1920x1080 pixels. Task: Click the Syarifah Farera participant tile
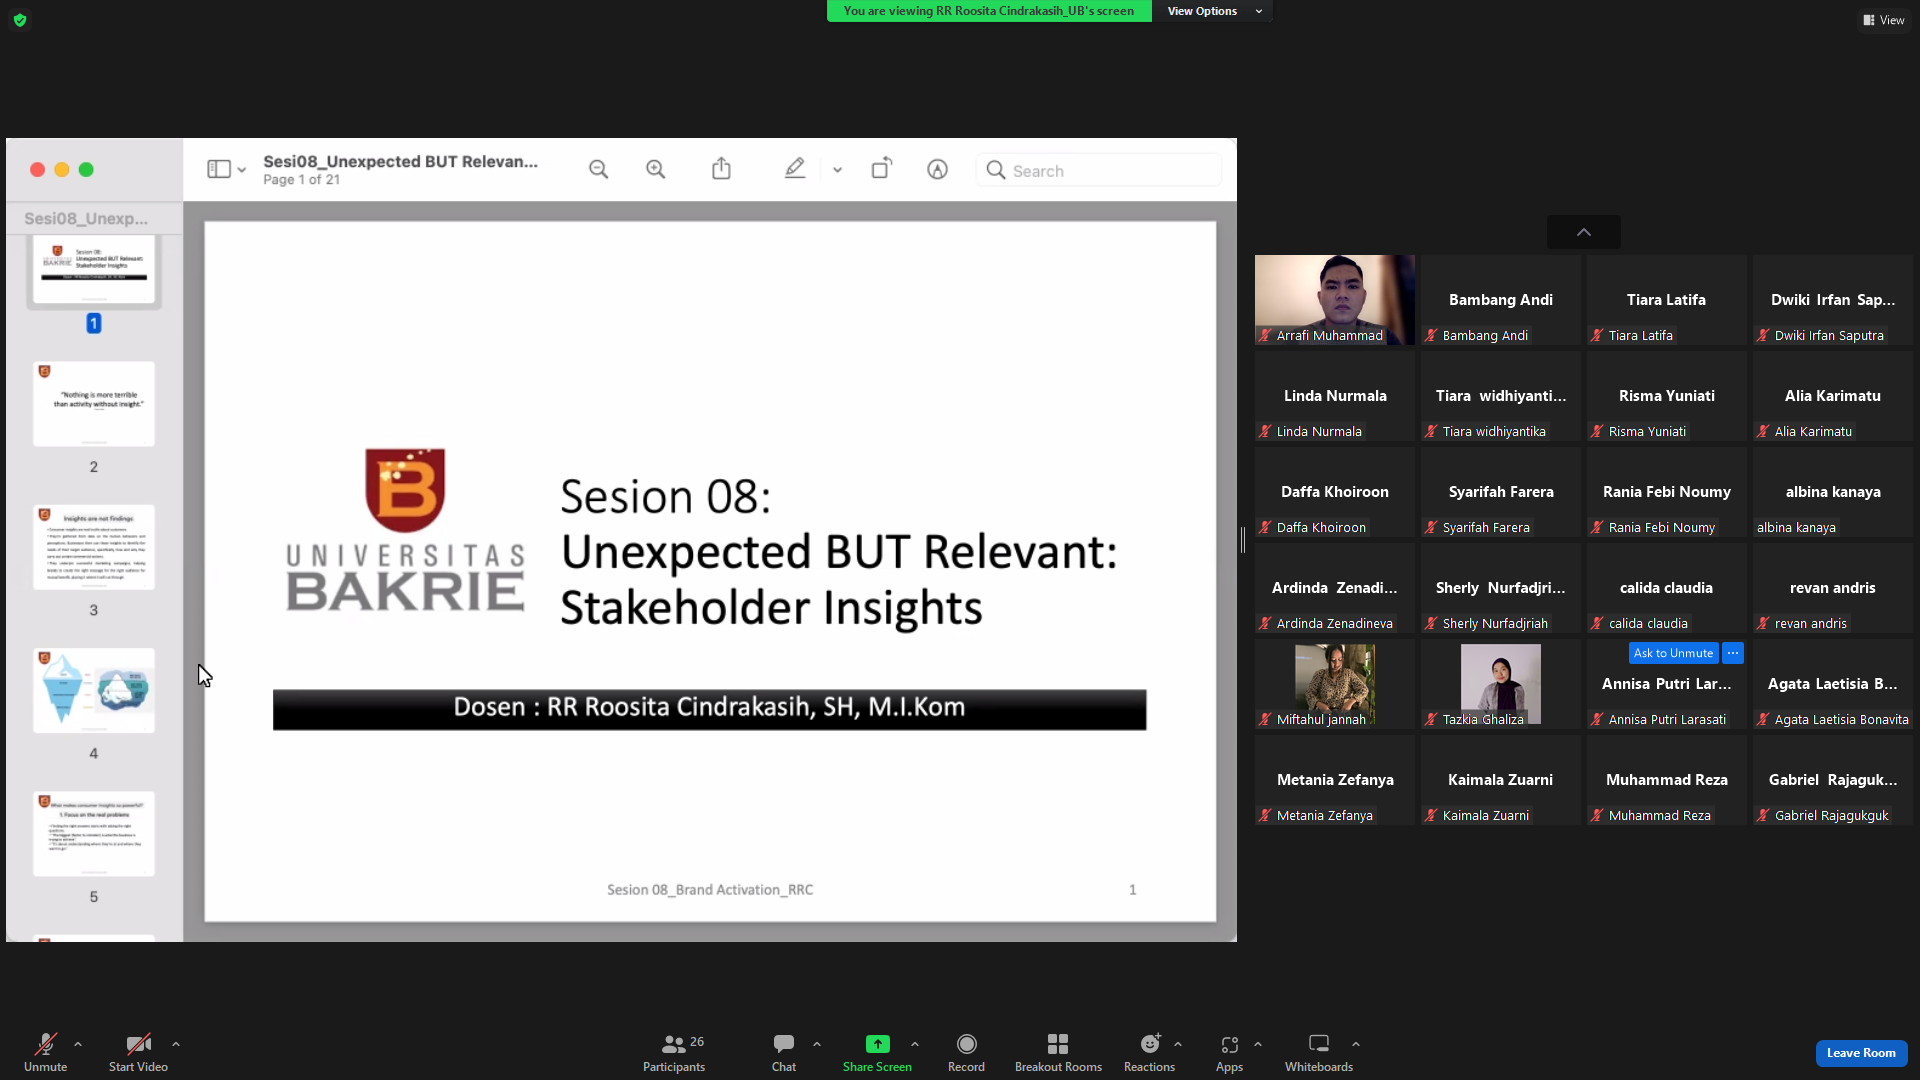(1501, 492)
